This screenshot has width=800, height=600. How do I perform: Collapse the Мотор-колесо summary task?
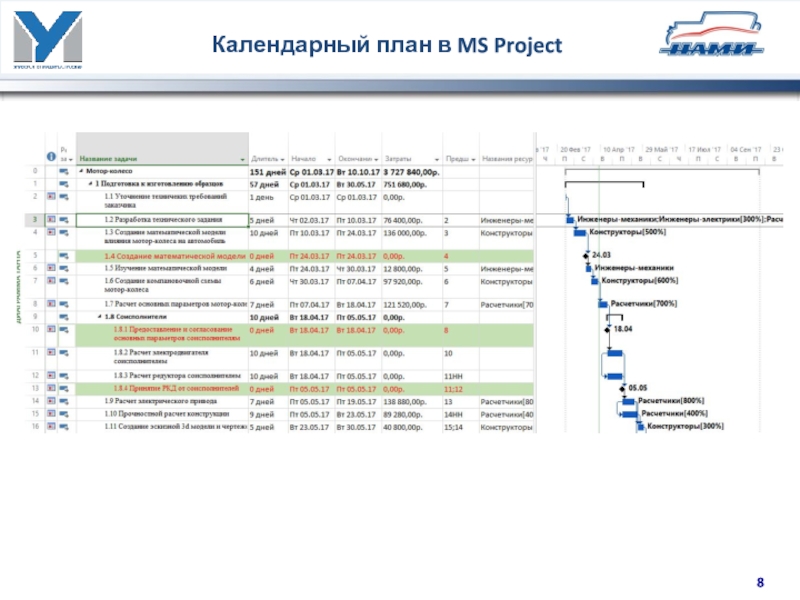(x=81, y=171)
